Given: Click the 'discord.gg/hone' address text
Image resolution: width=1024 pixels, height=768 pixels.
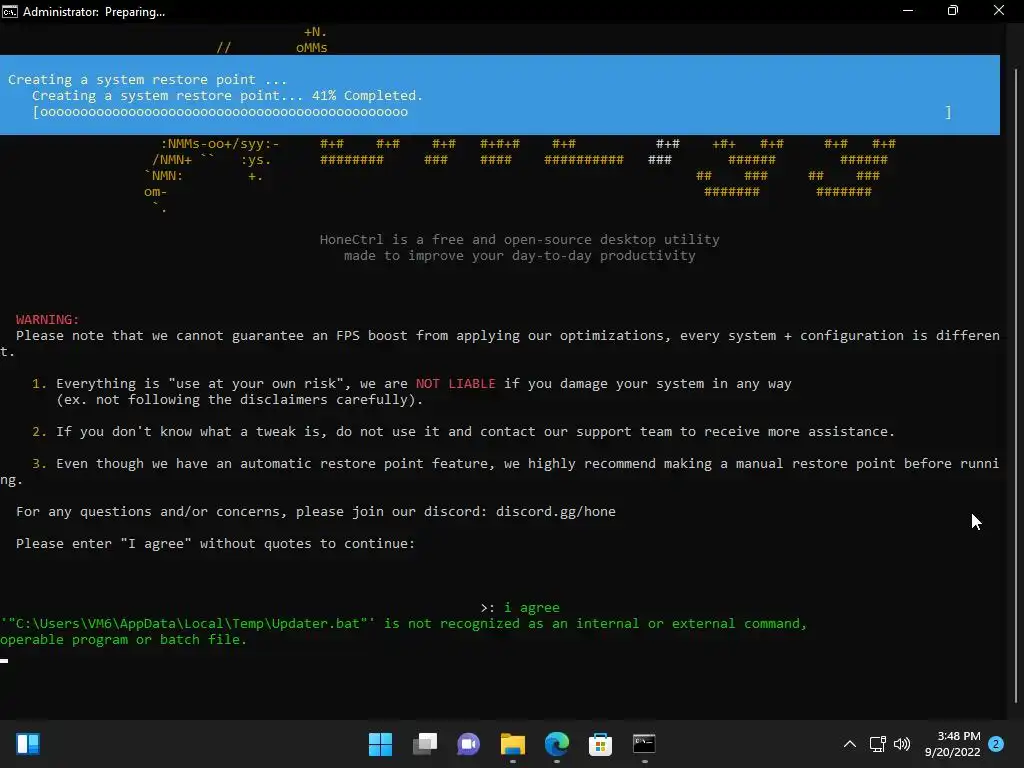Looking at the screenshot, I should click(x=556, y=511).
